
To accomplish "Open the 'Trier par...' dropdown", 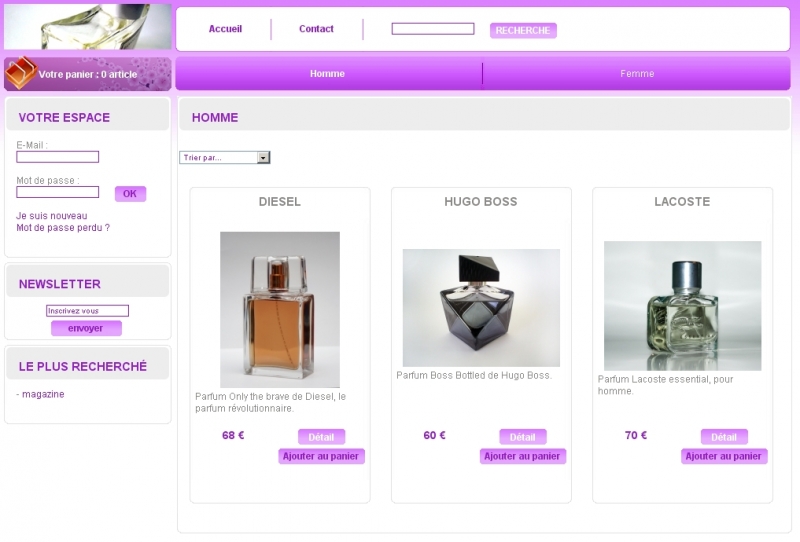I will [224, 158].
